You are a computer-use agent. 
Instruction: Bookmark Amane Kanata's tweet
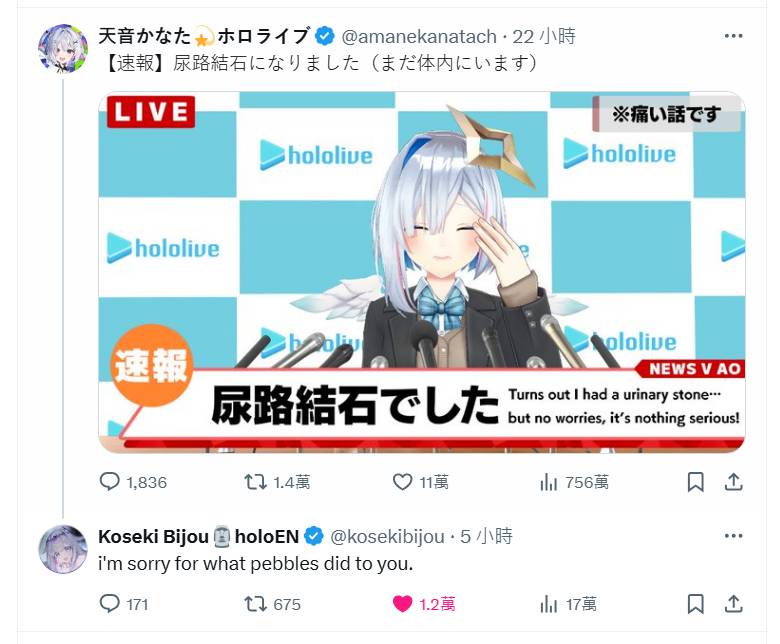pyautogui.click(x=695, y=482)
